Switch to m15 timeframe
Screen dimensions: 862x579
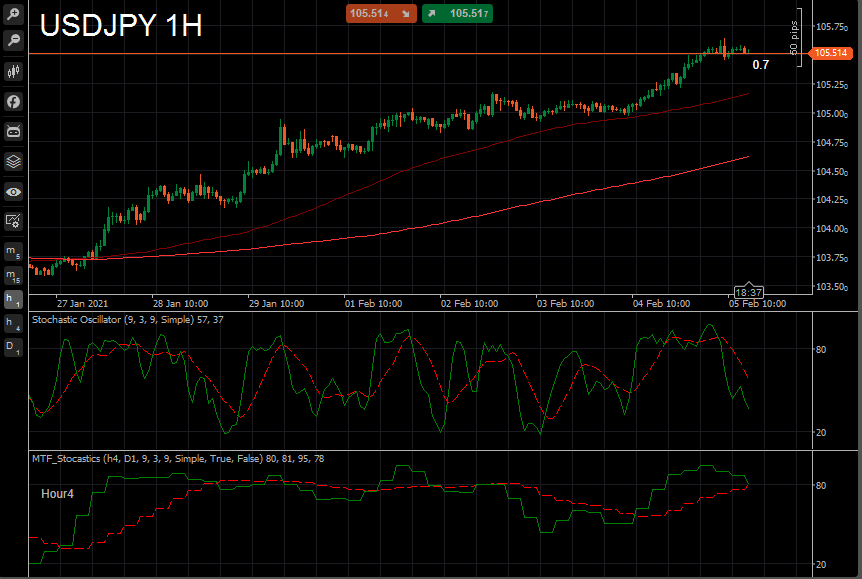[x=13, y=275]
